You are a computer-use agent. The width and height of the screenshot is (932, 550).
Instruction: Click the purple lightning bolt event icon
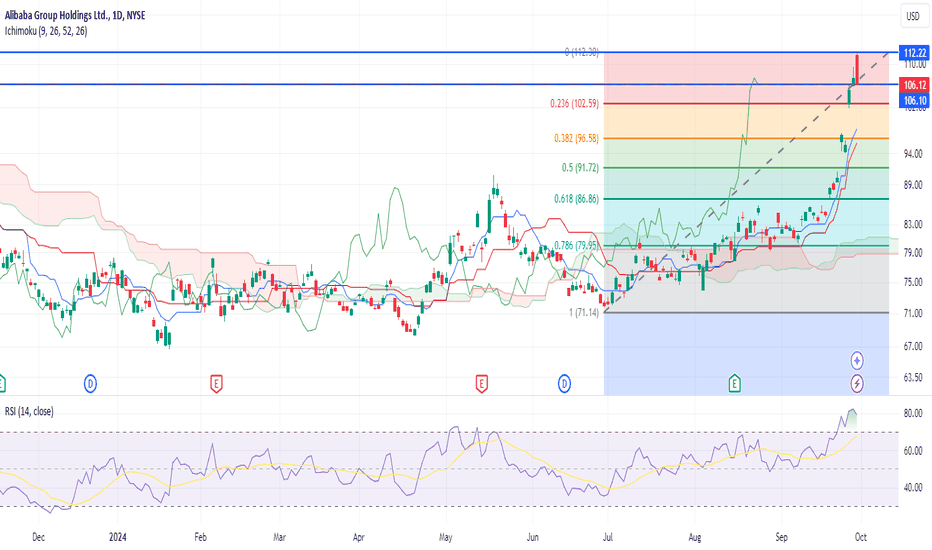(x=857, y=383)
